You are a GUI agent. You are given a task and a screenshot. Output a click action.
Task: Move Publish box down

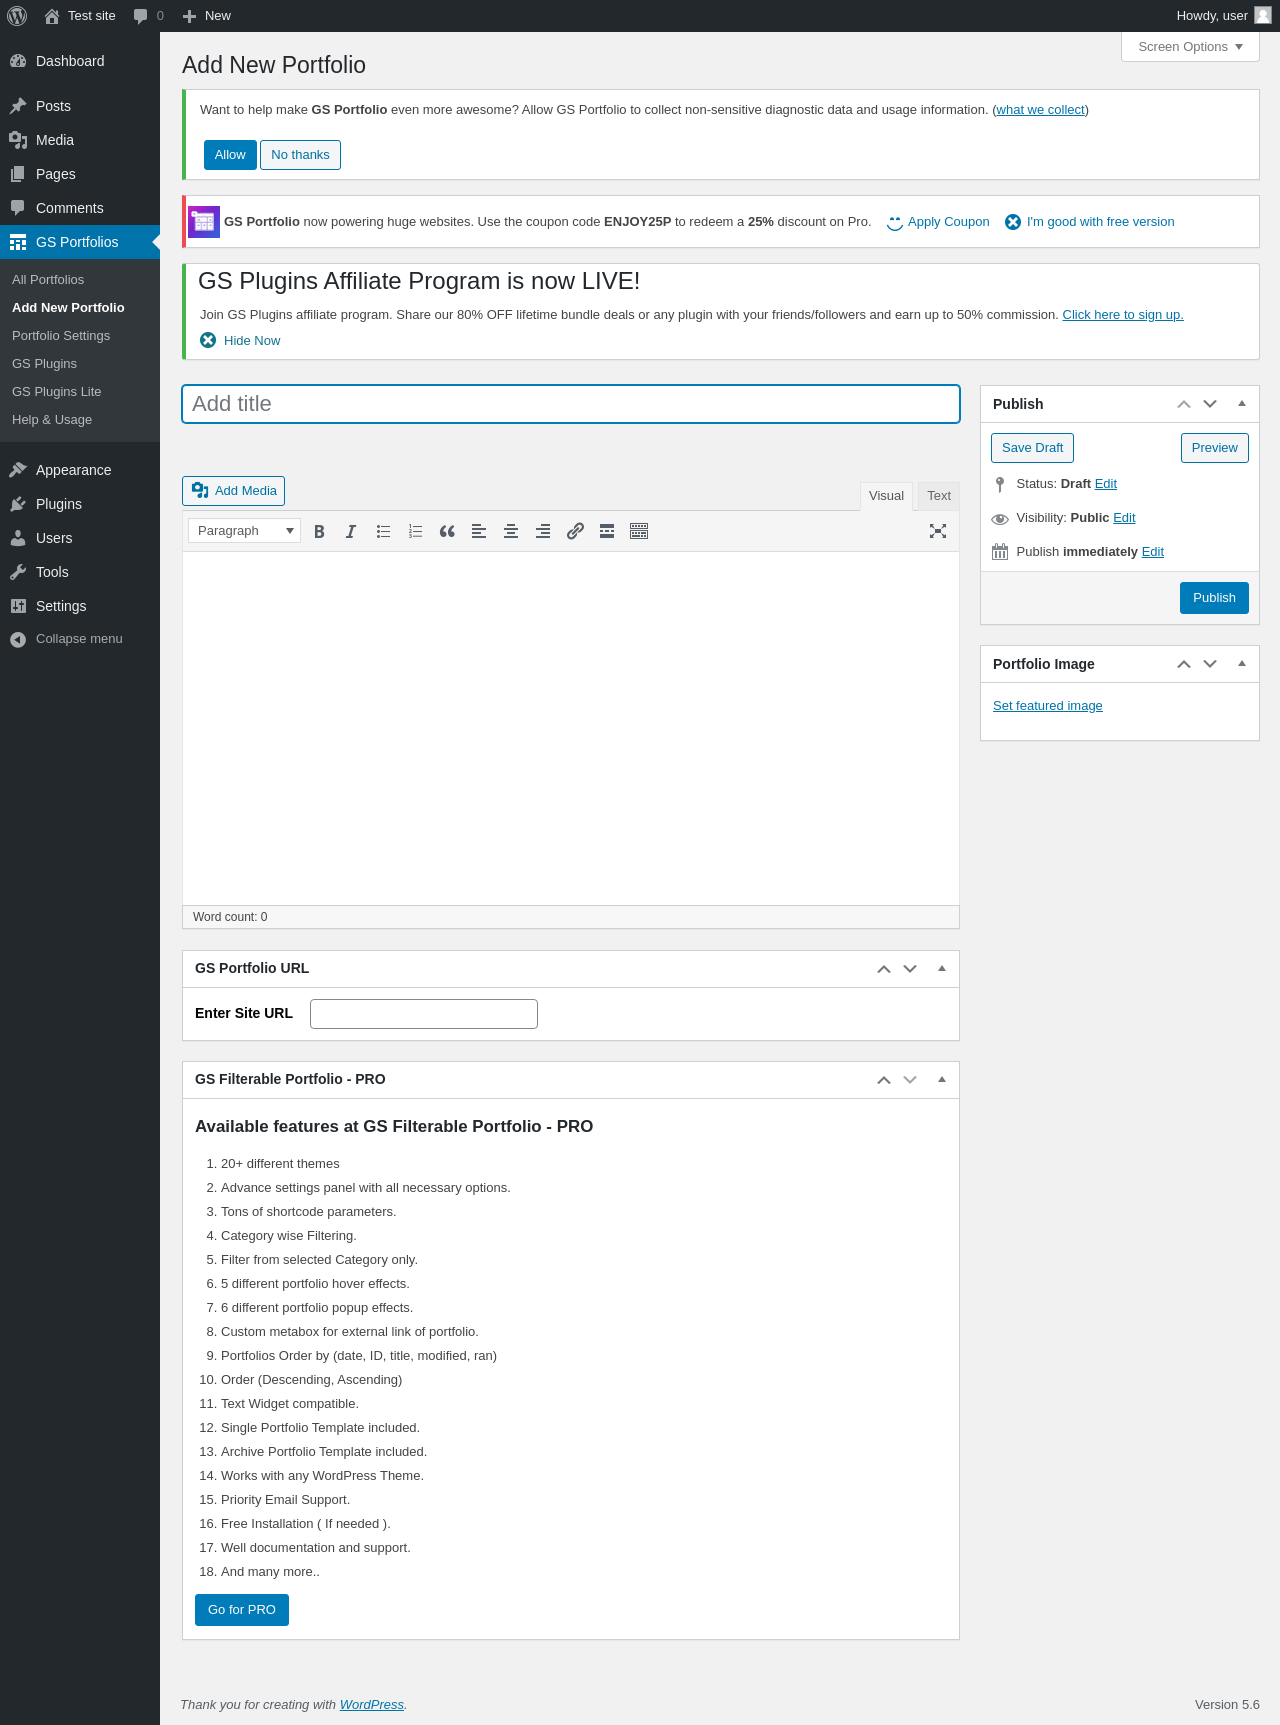pyautogui.click(x=1210, y=404)
